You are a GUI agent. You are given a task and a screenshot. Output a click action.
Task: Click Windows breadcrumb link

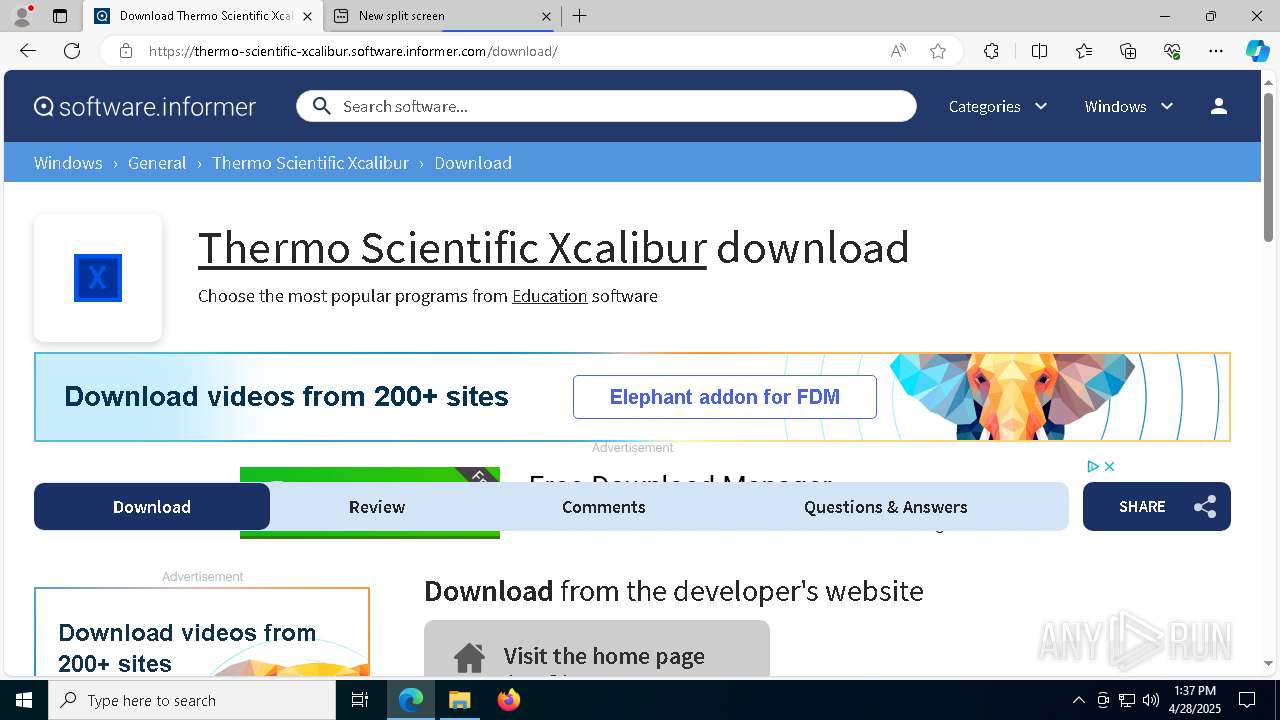click(x=68, y=163)
